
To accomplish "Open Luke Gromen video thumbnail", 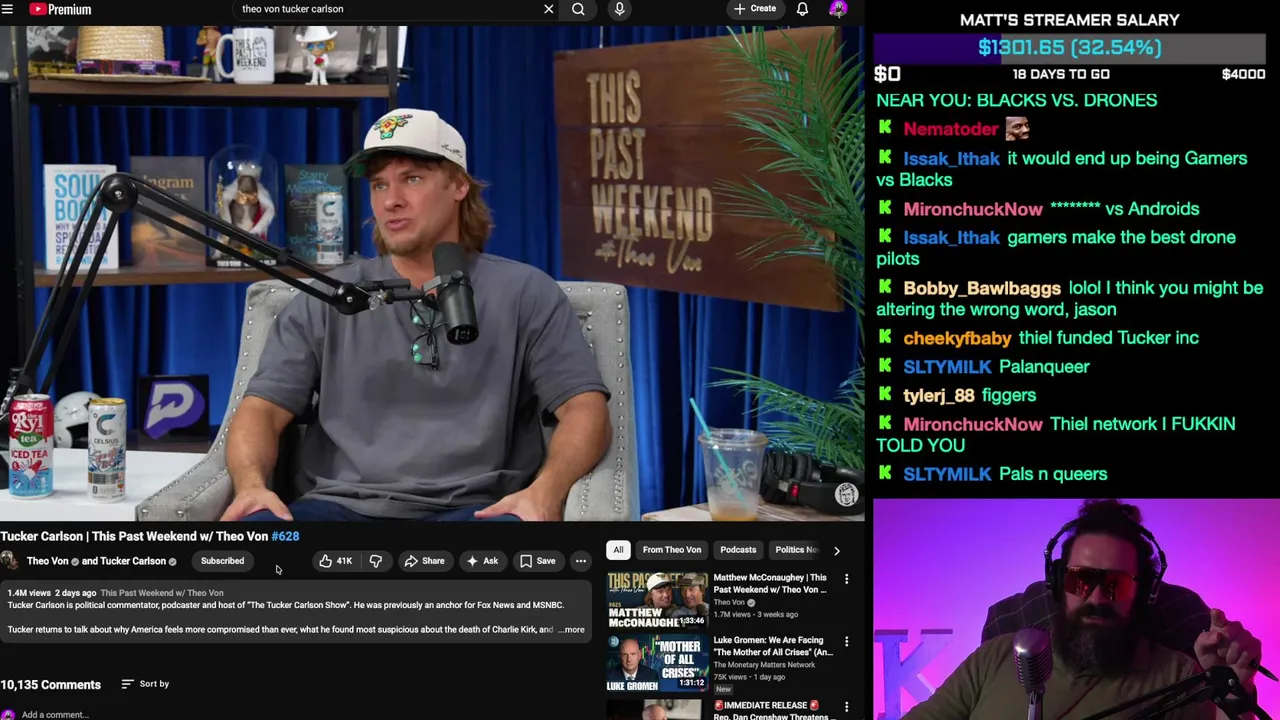I will (656, 663).
